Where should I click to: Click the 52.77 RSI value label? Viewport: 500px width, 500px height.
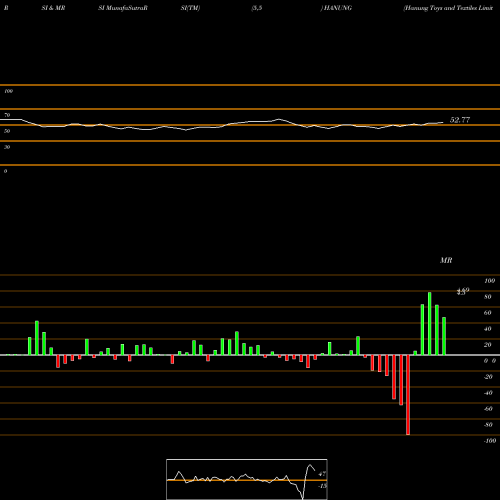pos(460,120)
